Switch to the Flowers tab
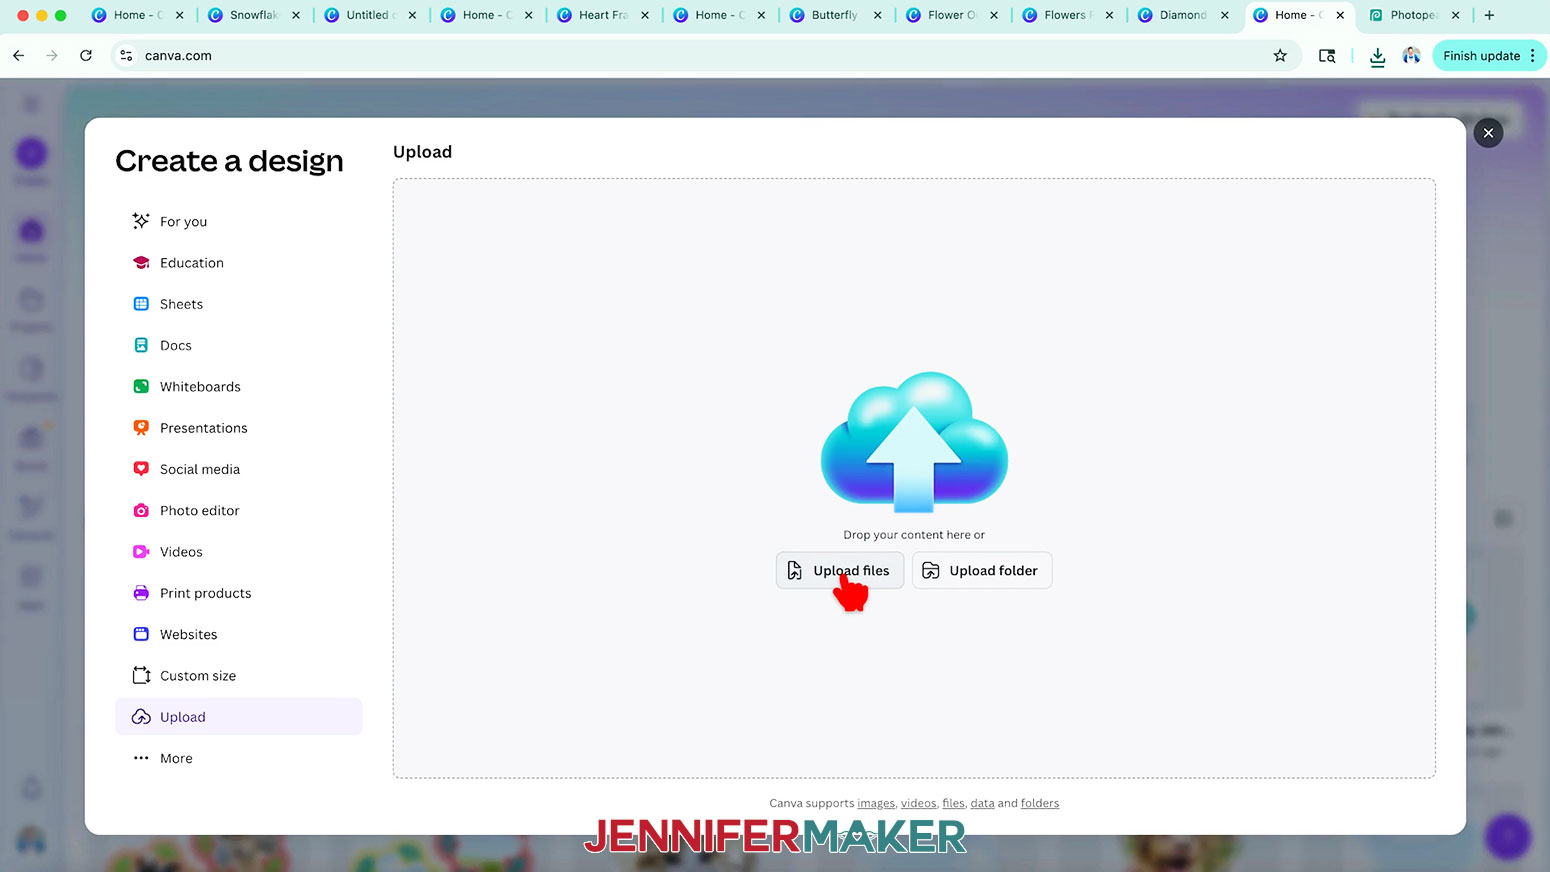The width and height of the screenshot is (1550, 872). (1066, 15)
